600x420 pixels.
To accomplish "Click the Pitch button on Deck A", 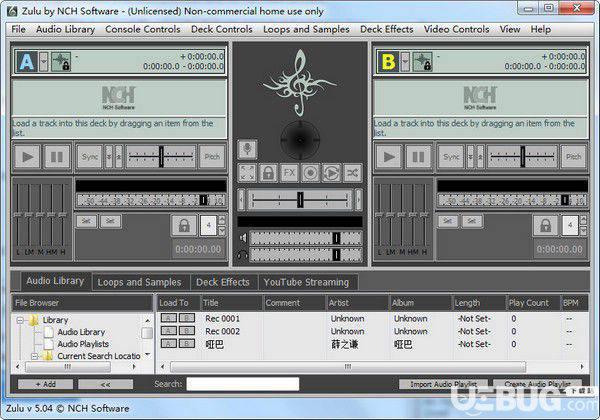I will (212, 156).
